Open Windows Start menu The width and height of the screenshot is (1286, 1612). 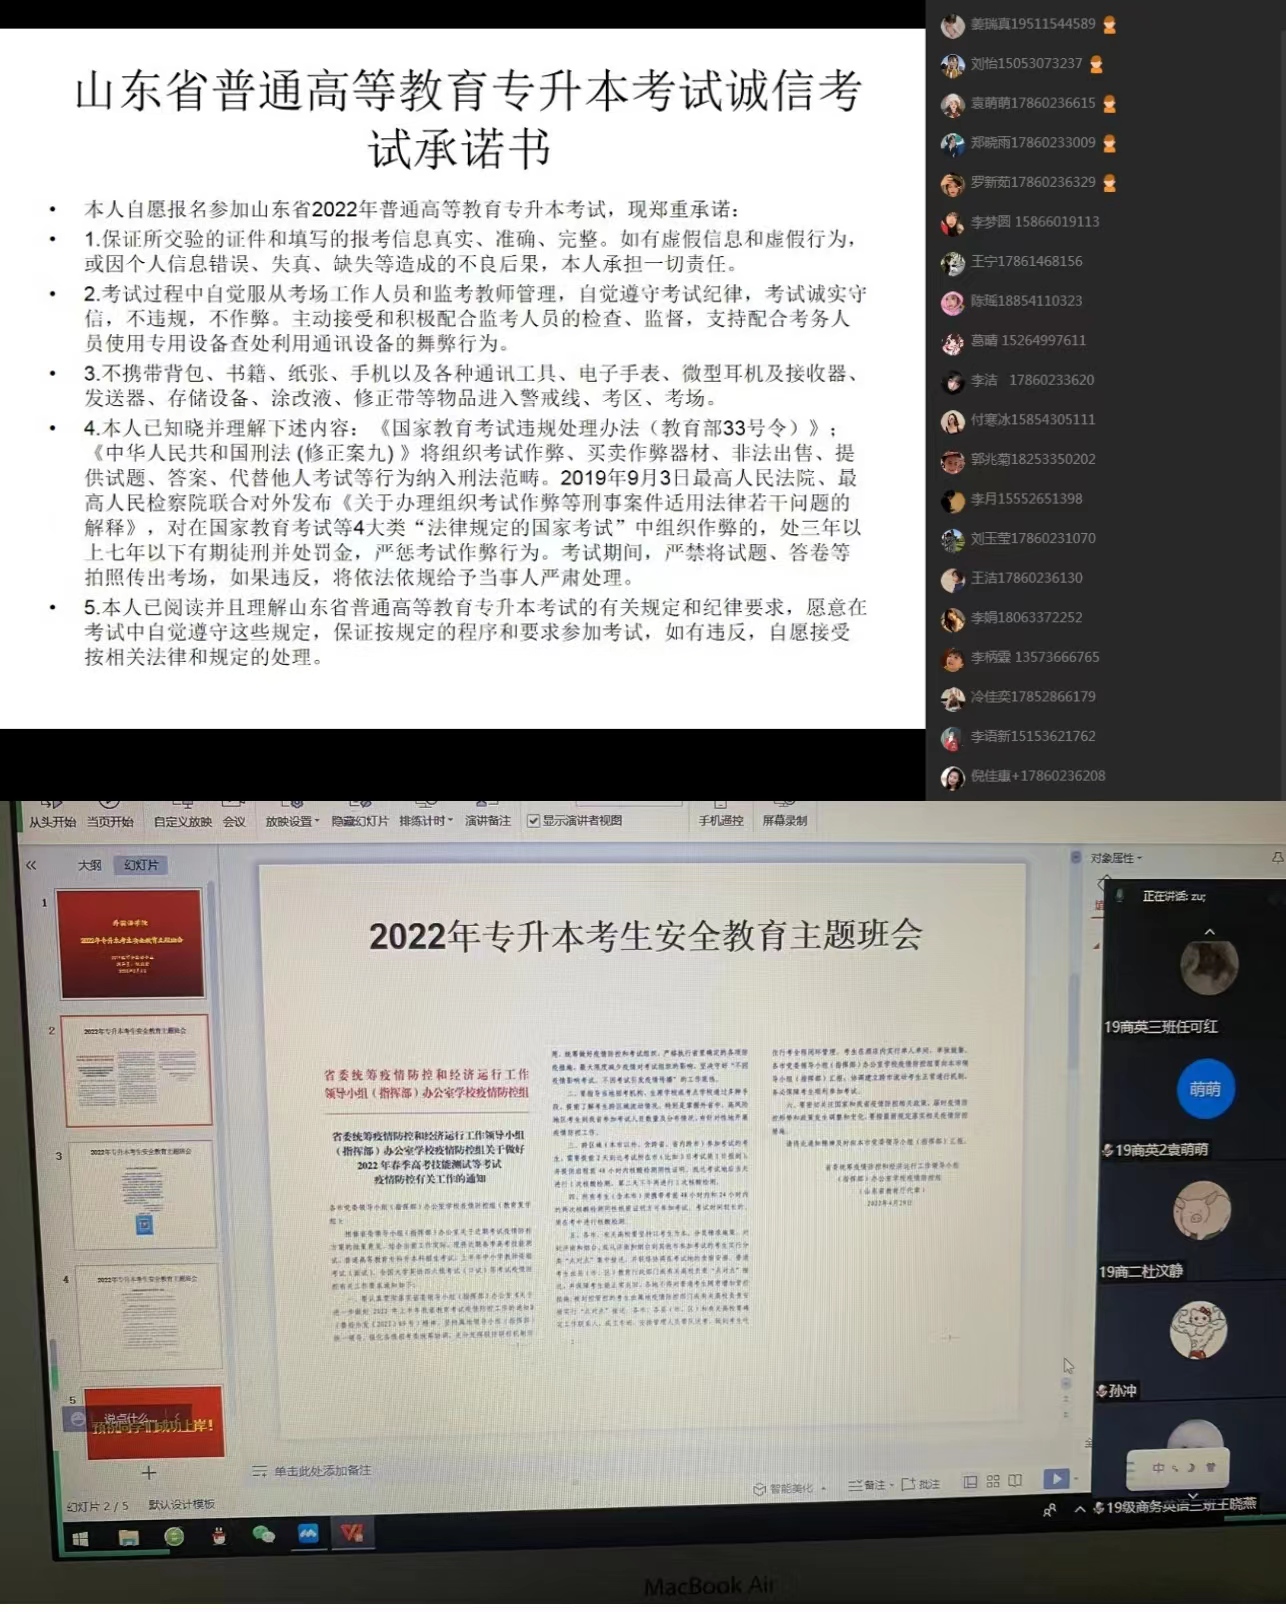[81, 1539]
